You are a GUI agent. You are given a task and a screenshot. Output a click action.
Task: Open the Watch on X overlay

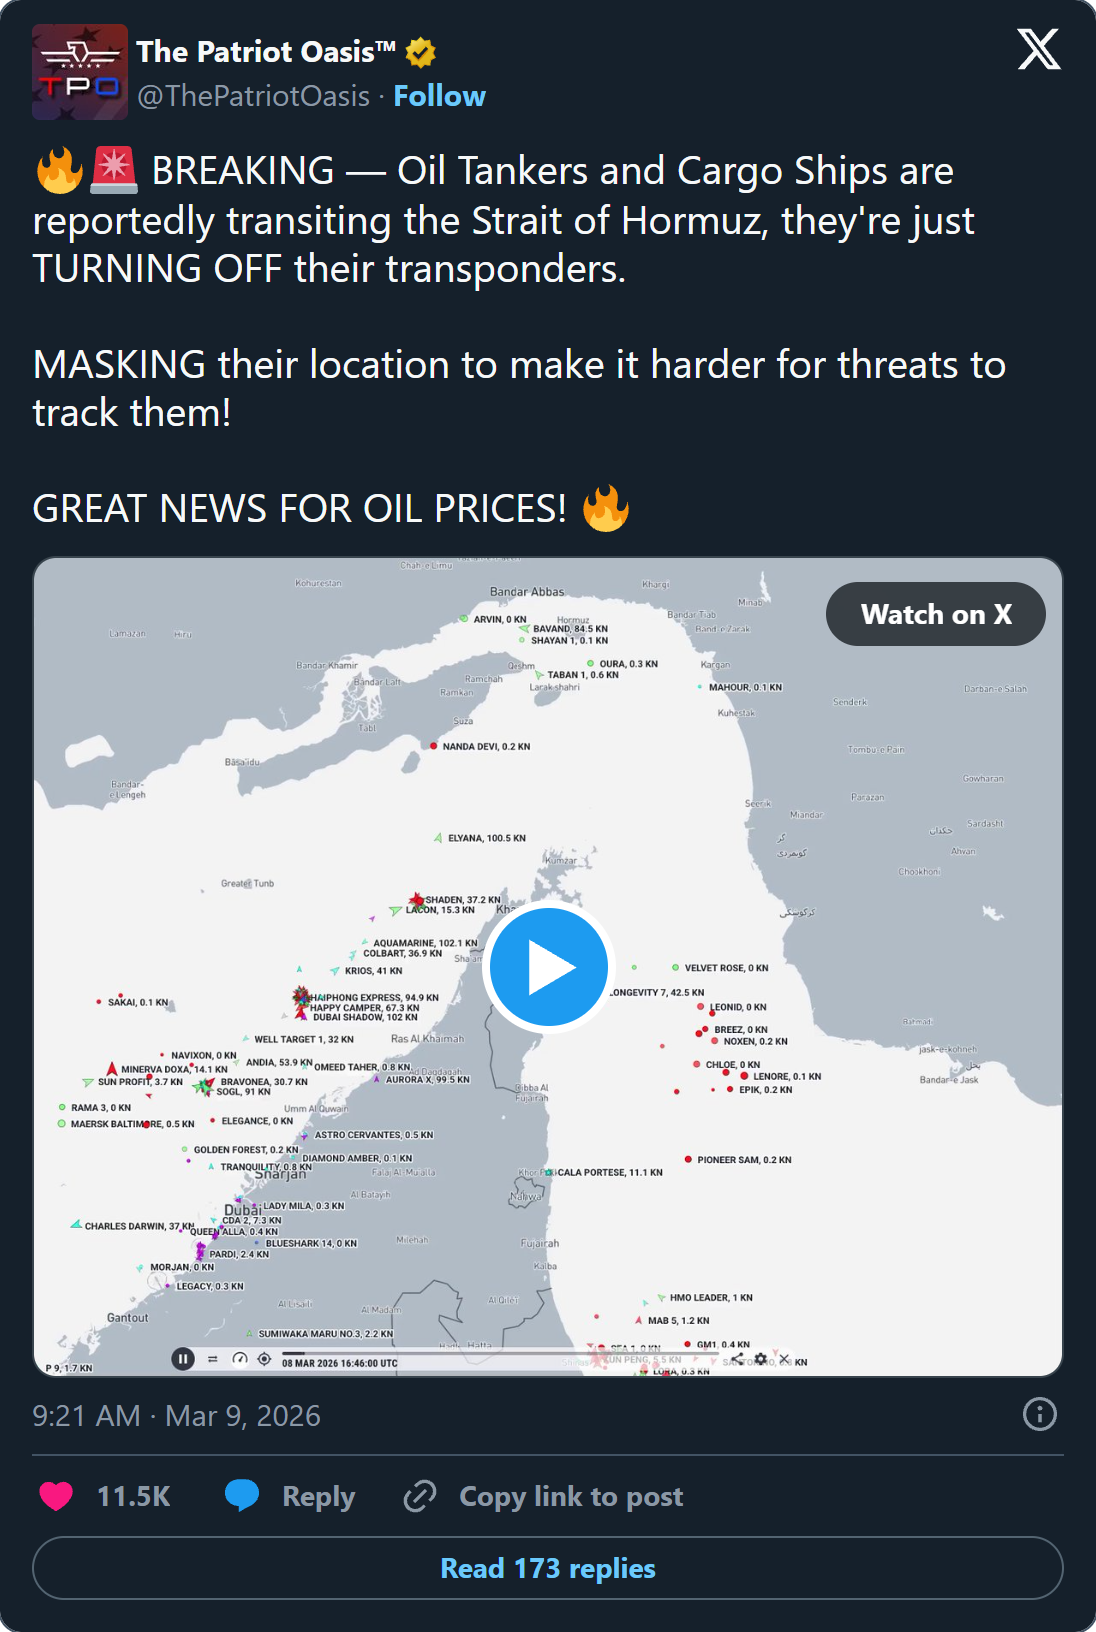[x=935, y=614]
